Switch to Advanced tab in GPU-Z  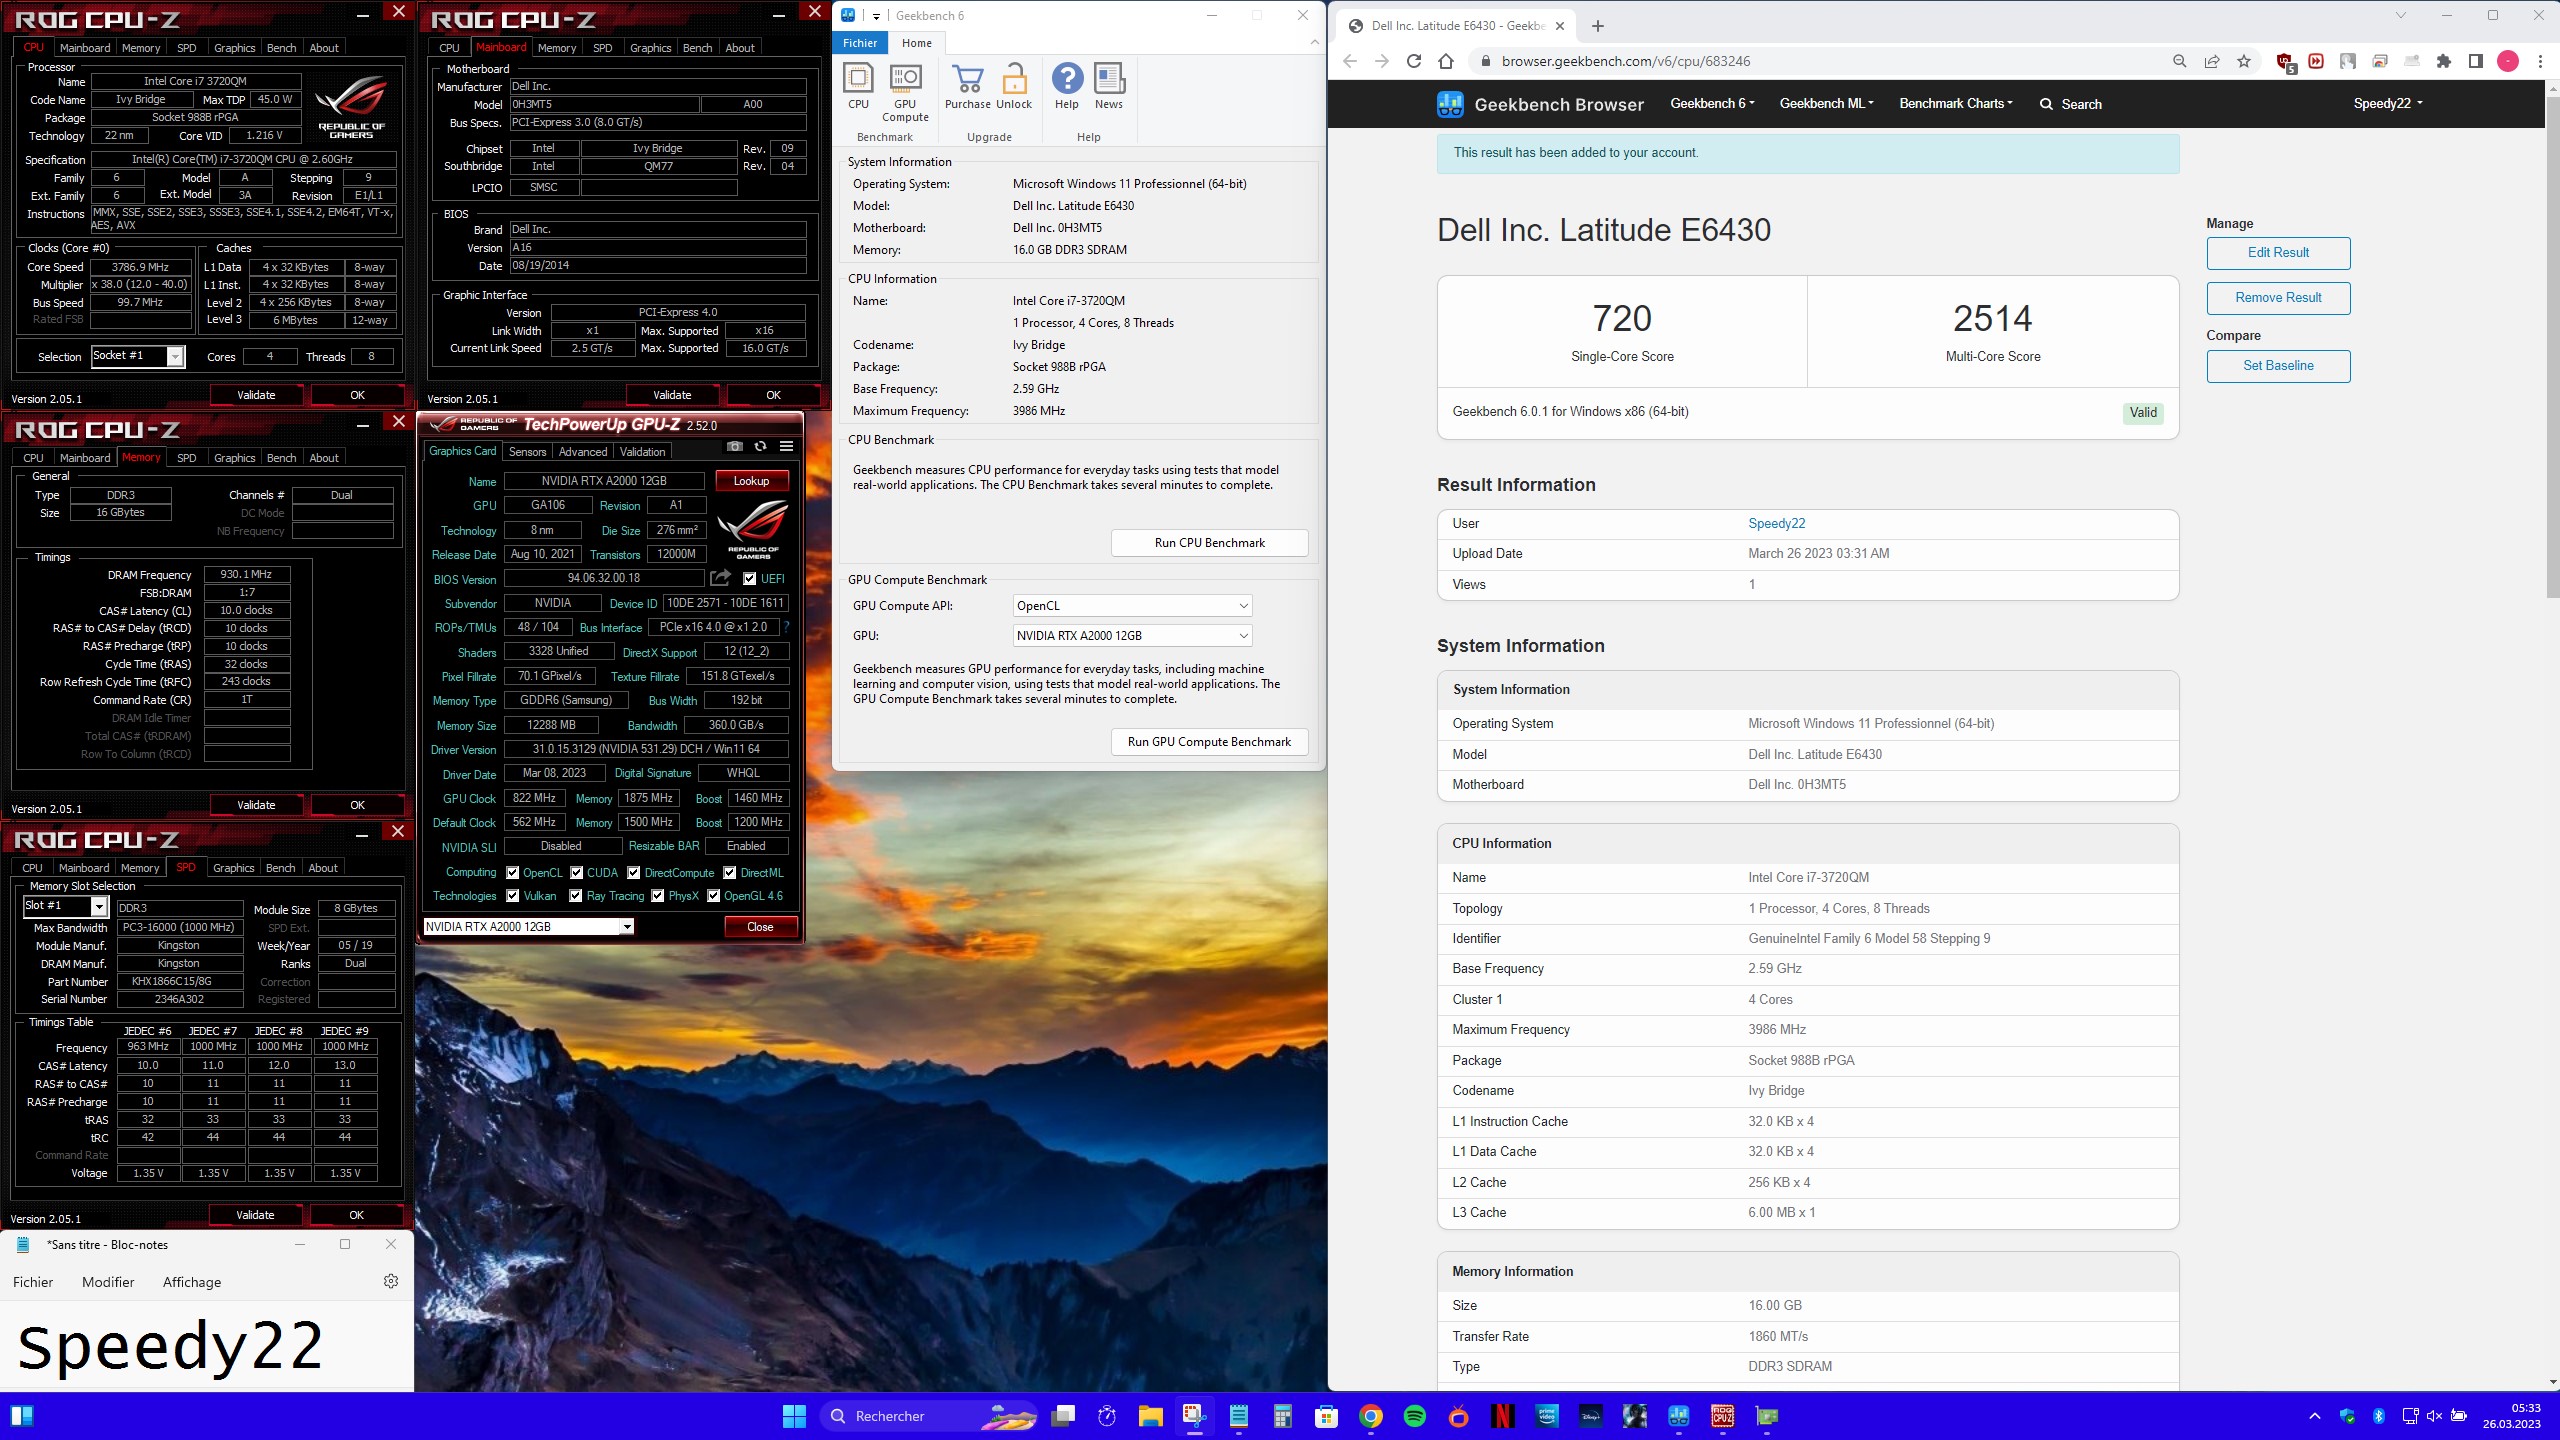(x=582, y=452)
